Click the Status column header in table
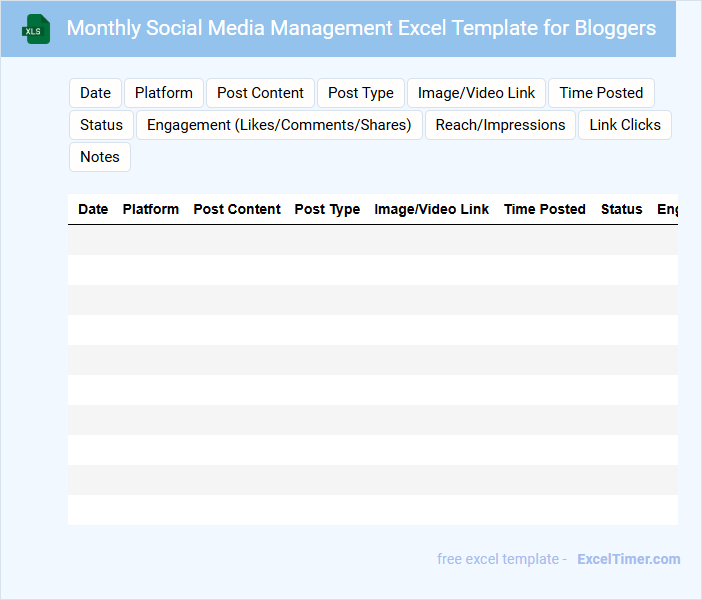This screenshot has width=702, height=600. 622,209
